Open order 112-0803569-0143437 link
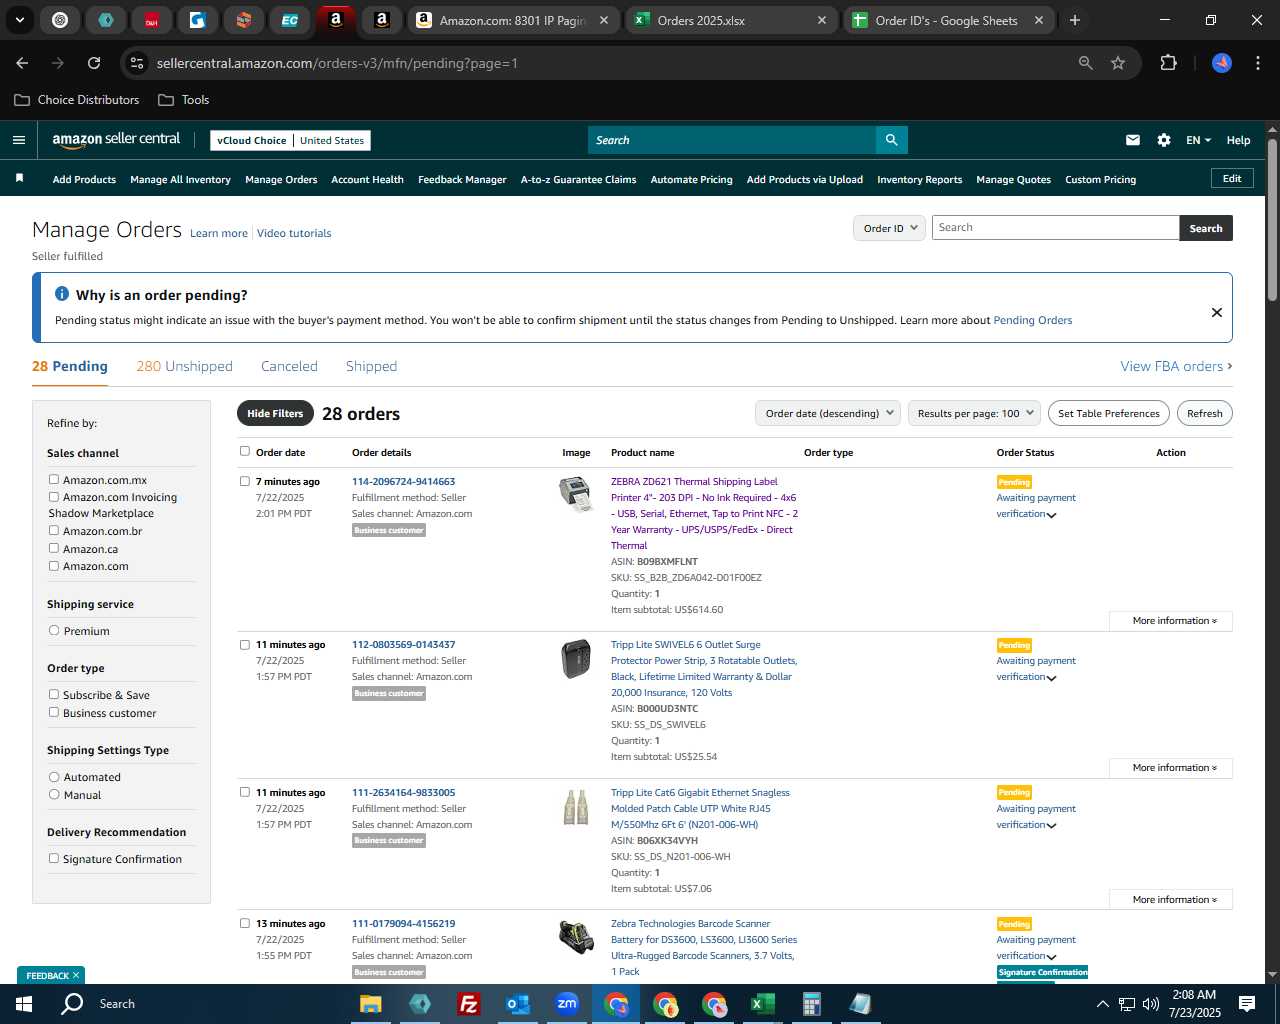Screen dimensions: 1280x1024 pos(403,645)
